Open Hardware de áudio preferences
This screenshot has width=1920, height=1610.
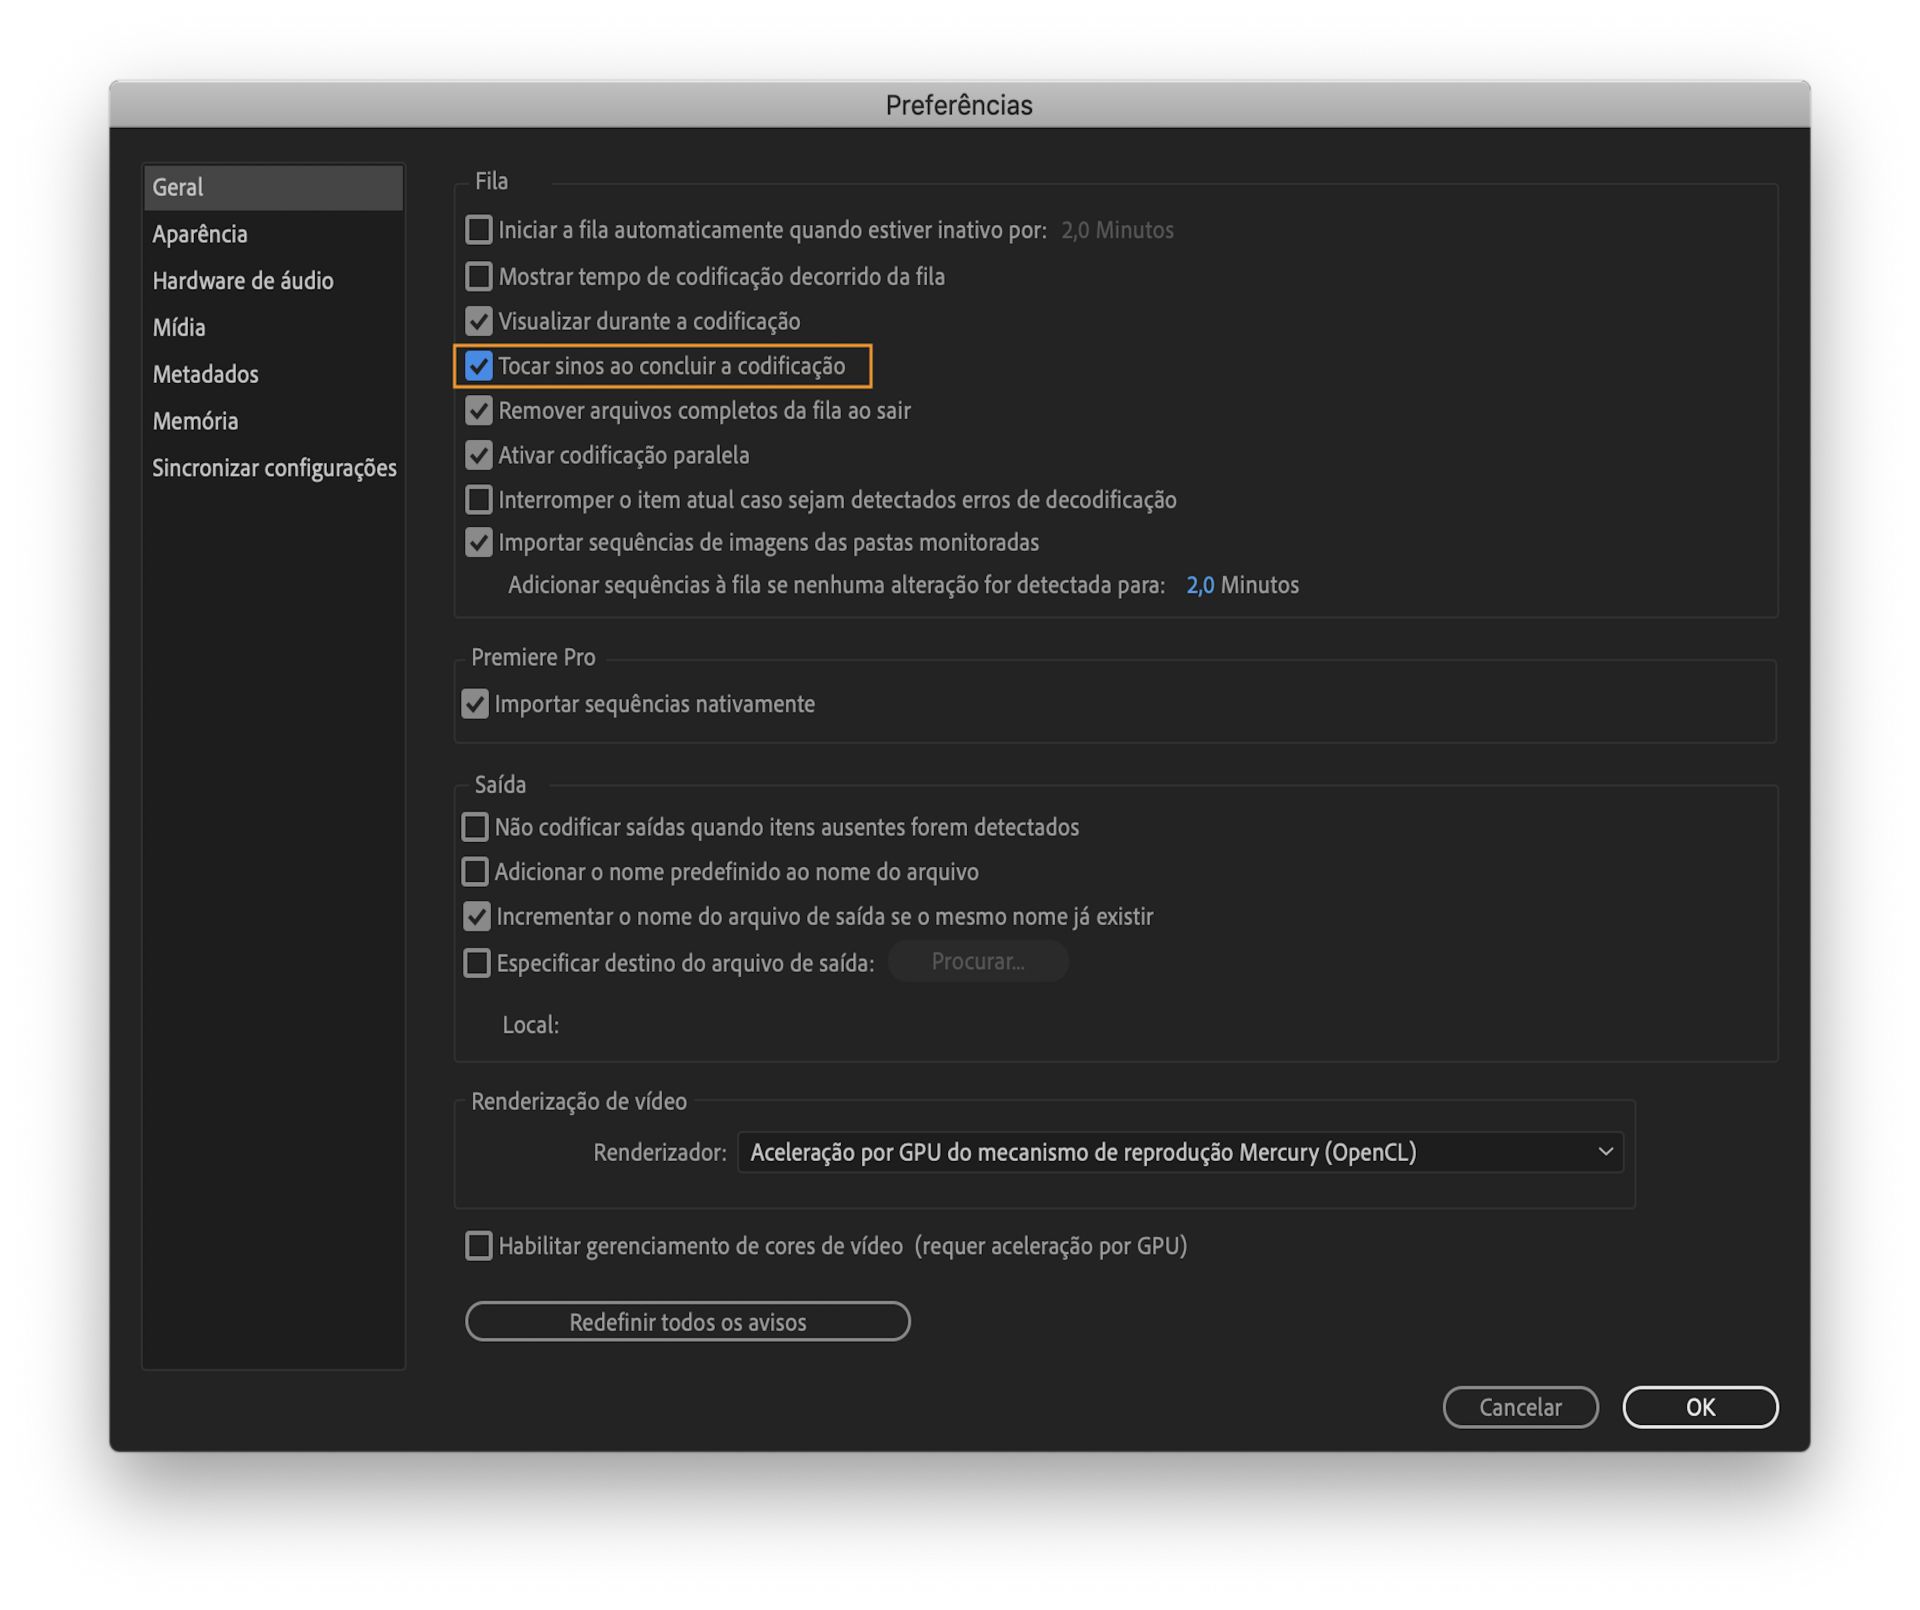click(243, 281)
